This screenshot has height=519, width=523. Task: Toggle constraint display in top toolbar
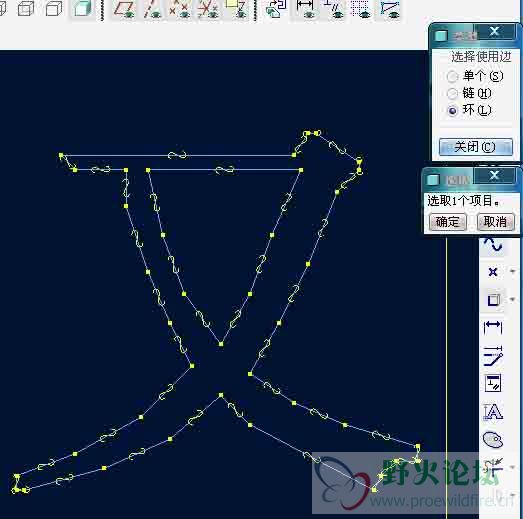point(334,8)
